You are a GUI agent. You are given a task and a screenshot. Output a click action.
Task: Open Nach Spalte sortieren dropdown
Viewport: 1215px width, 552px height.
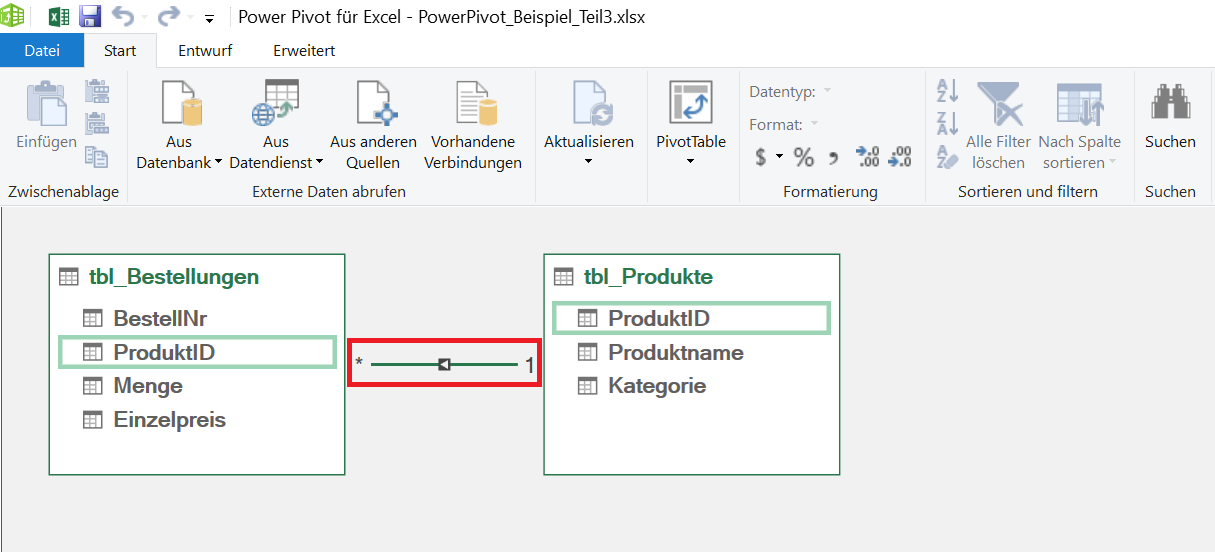[1079, 125]
